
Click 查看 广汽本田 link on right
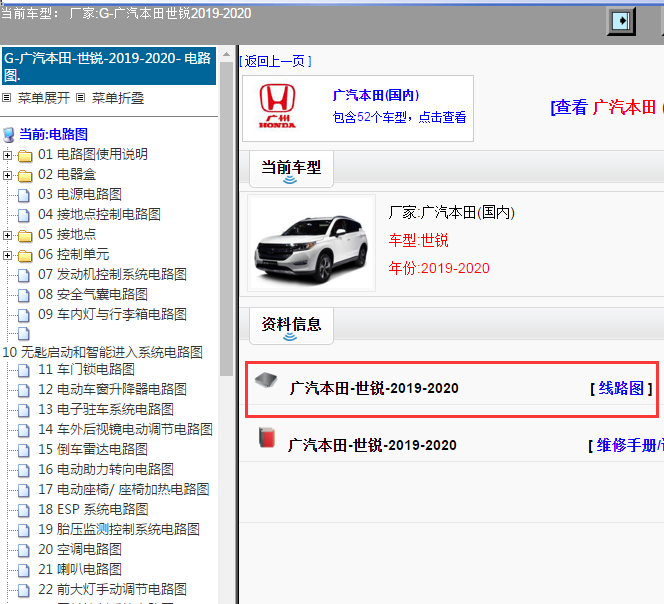tap(607, 107)
